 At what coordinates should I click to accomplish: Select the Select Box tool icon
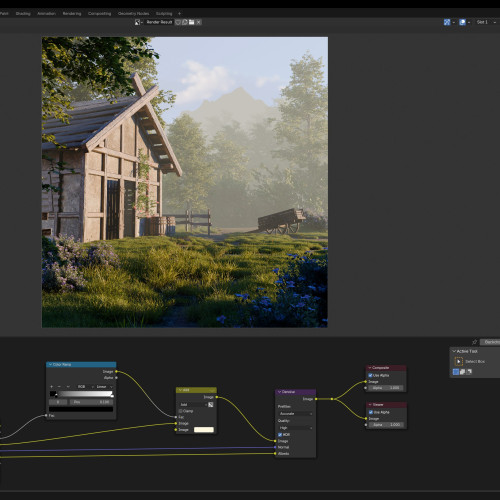[459, 361]
